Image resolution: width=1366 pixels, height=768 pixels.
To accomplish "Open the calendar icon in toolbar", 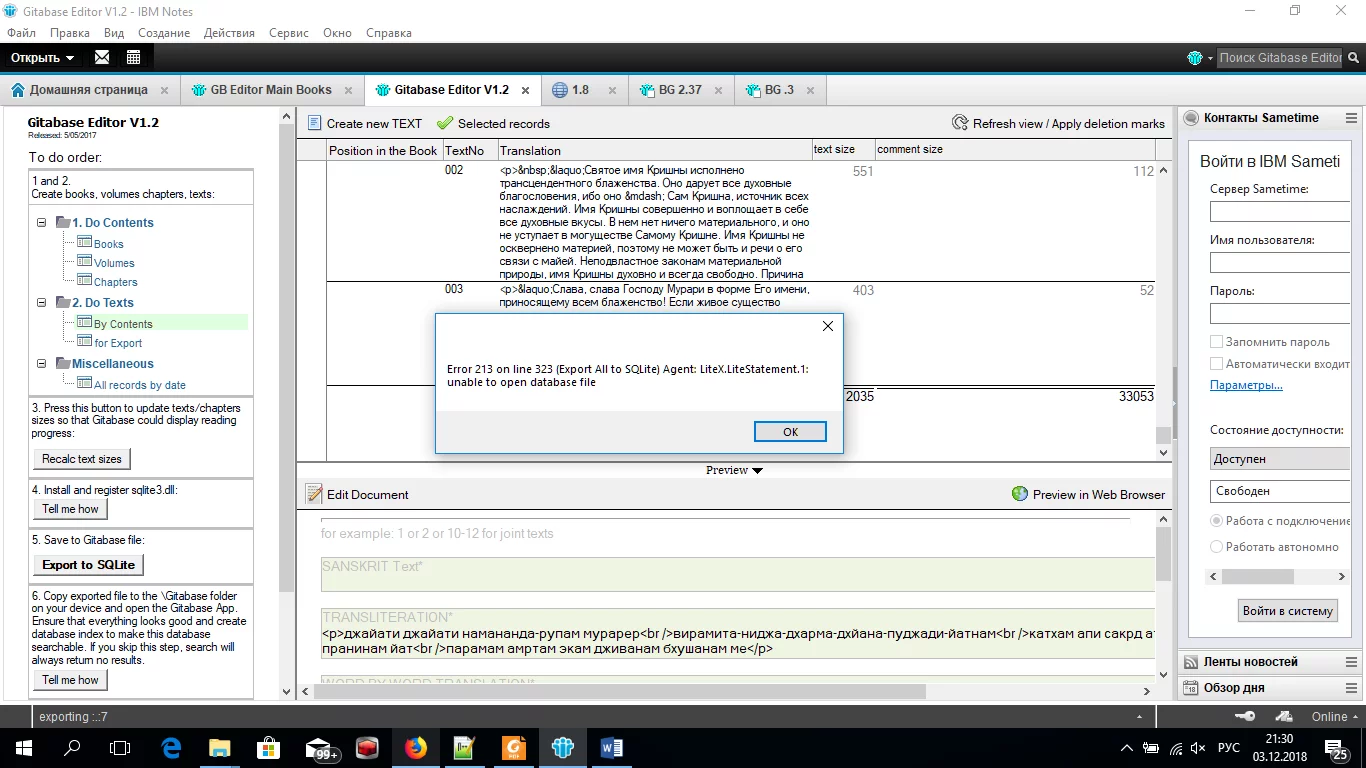I will click(133, 57).
